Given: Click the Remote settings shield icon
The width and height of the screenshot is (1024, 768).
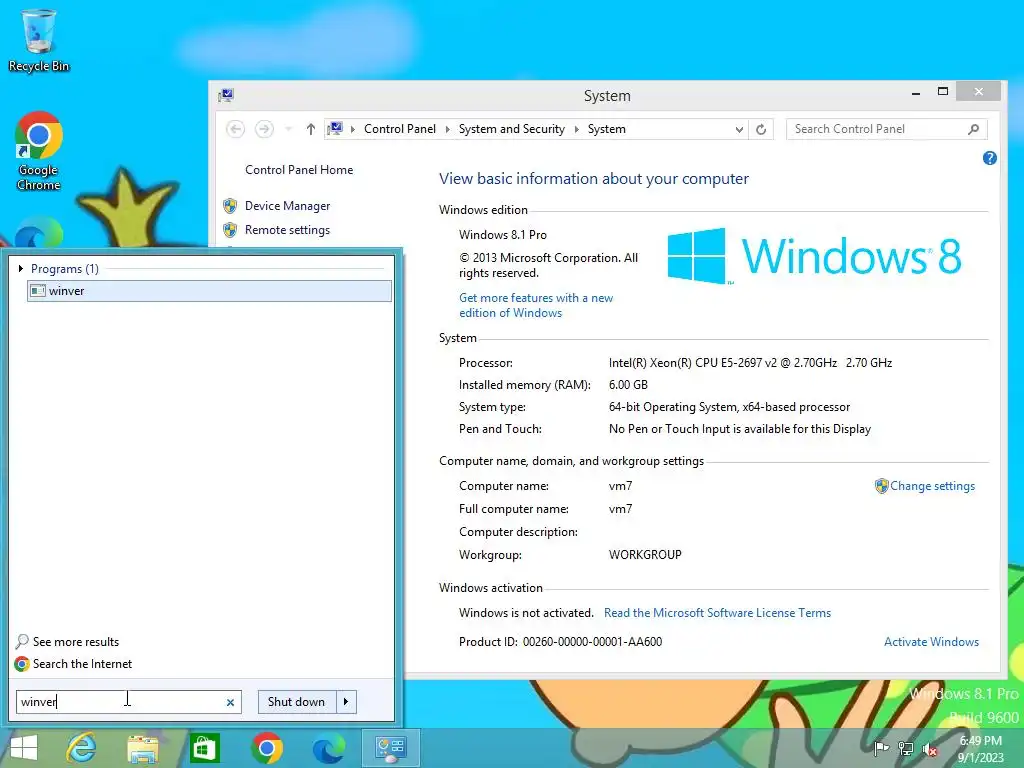Looking at the screenshot, I should [230, 230].
